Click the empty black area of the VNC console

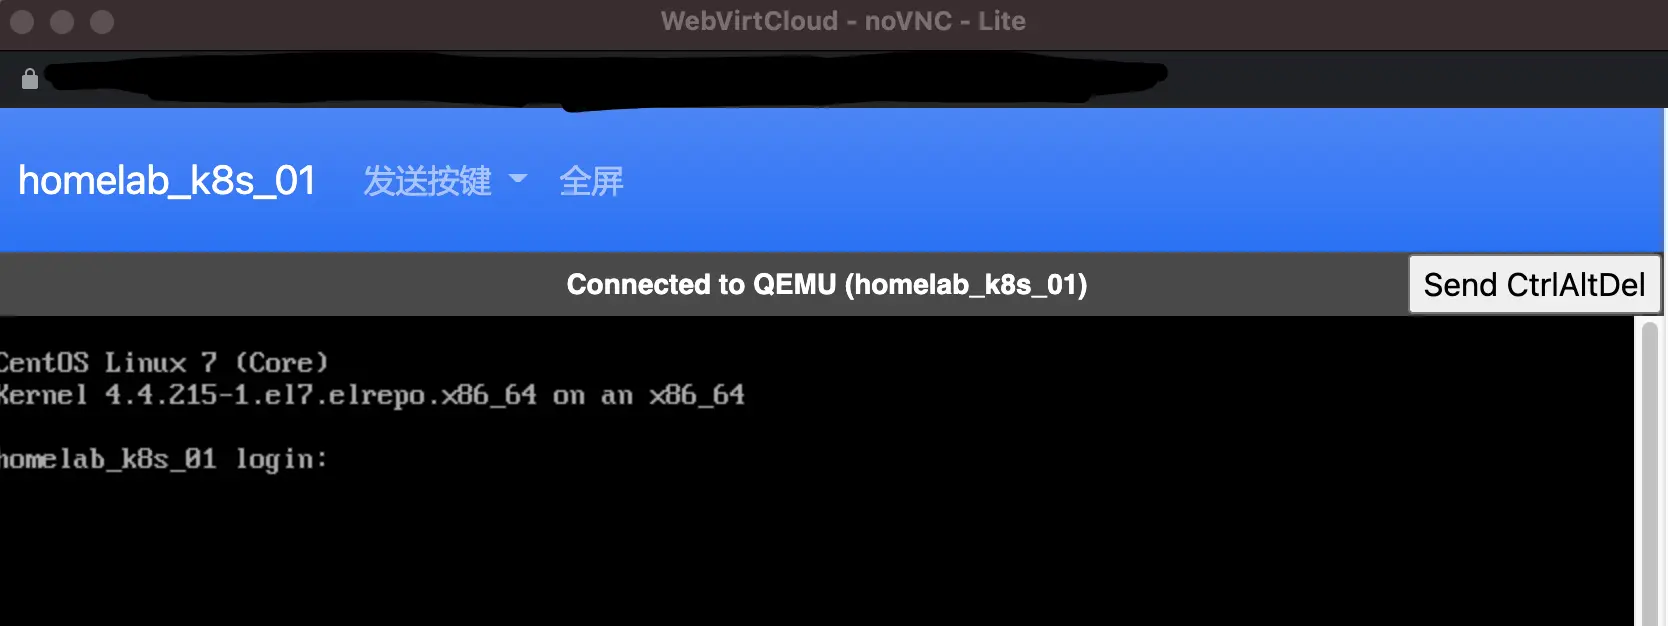[900, 540]
